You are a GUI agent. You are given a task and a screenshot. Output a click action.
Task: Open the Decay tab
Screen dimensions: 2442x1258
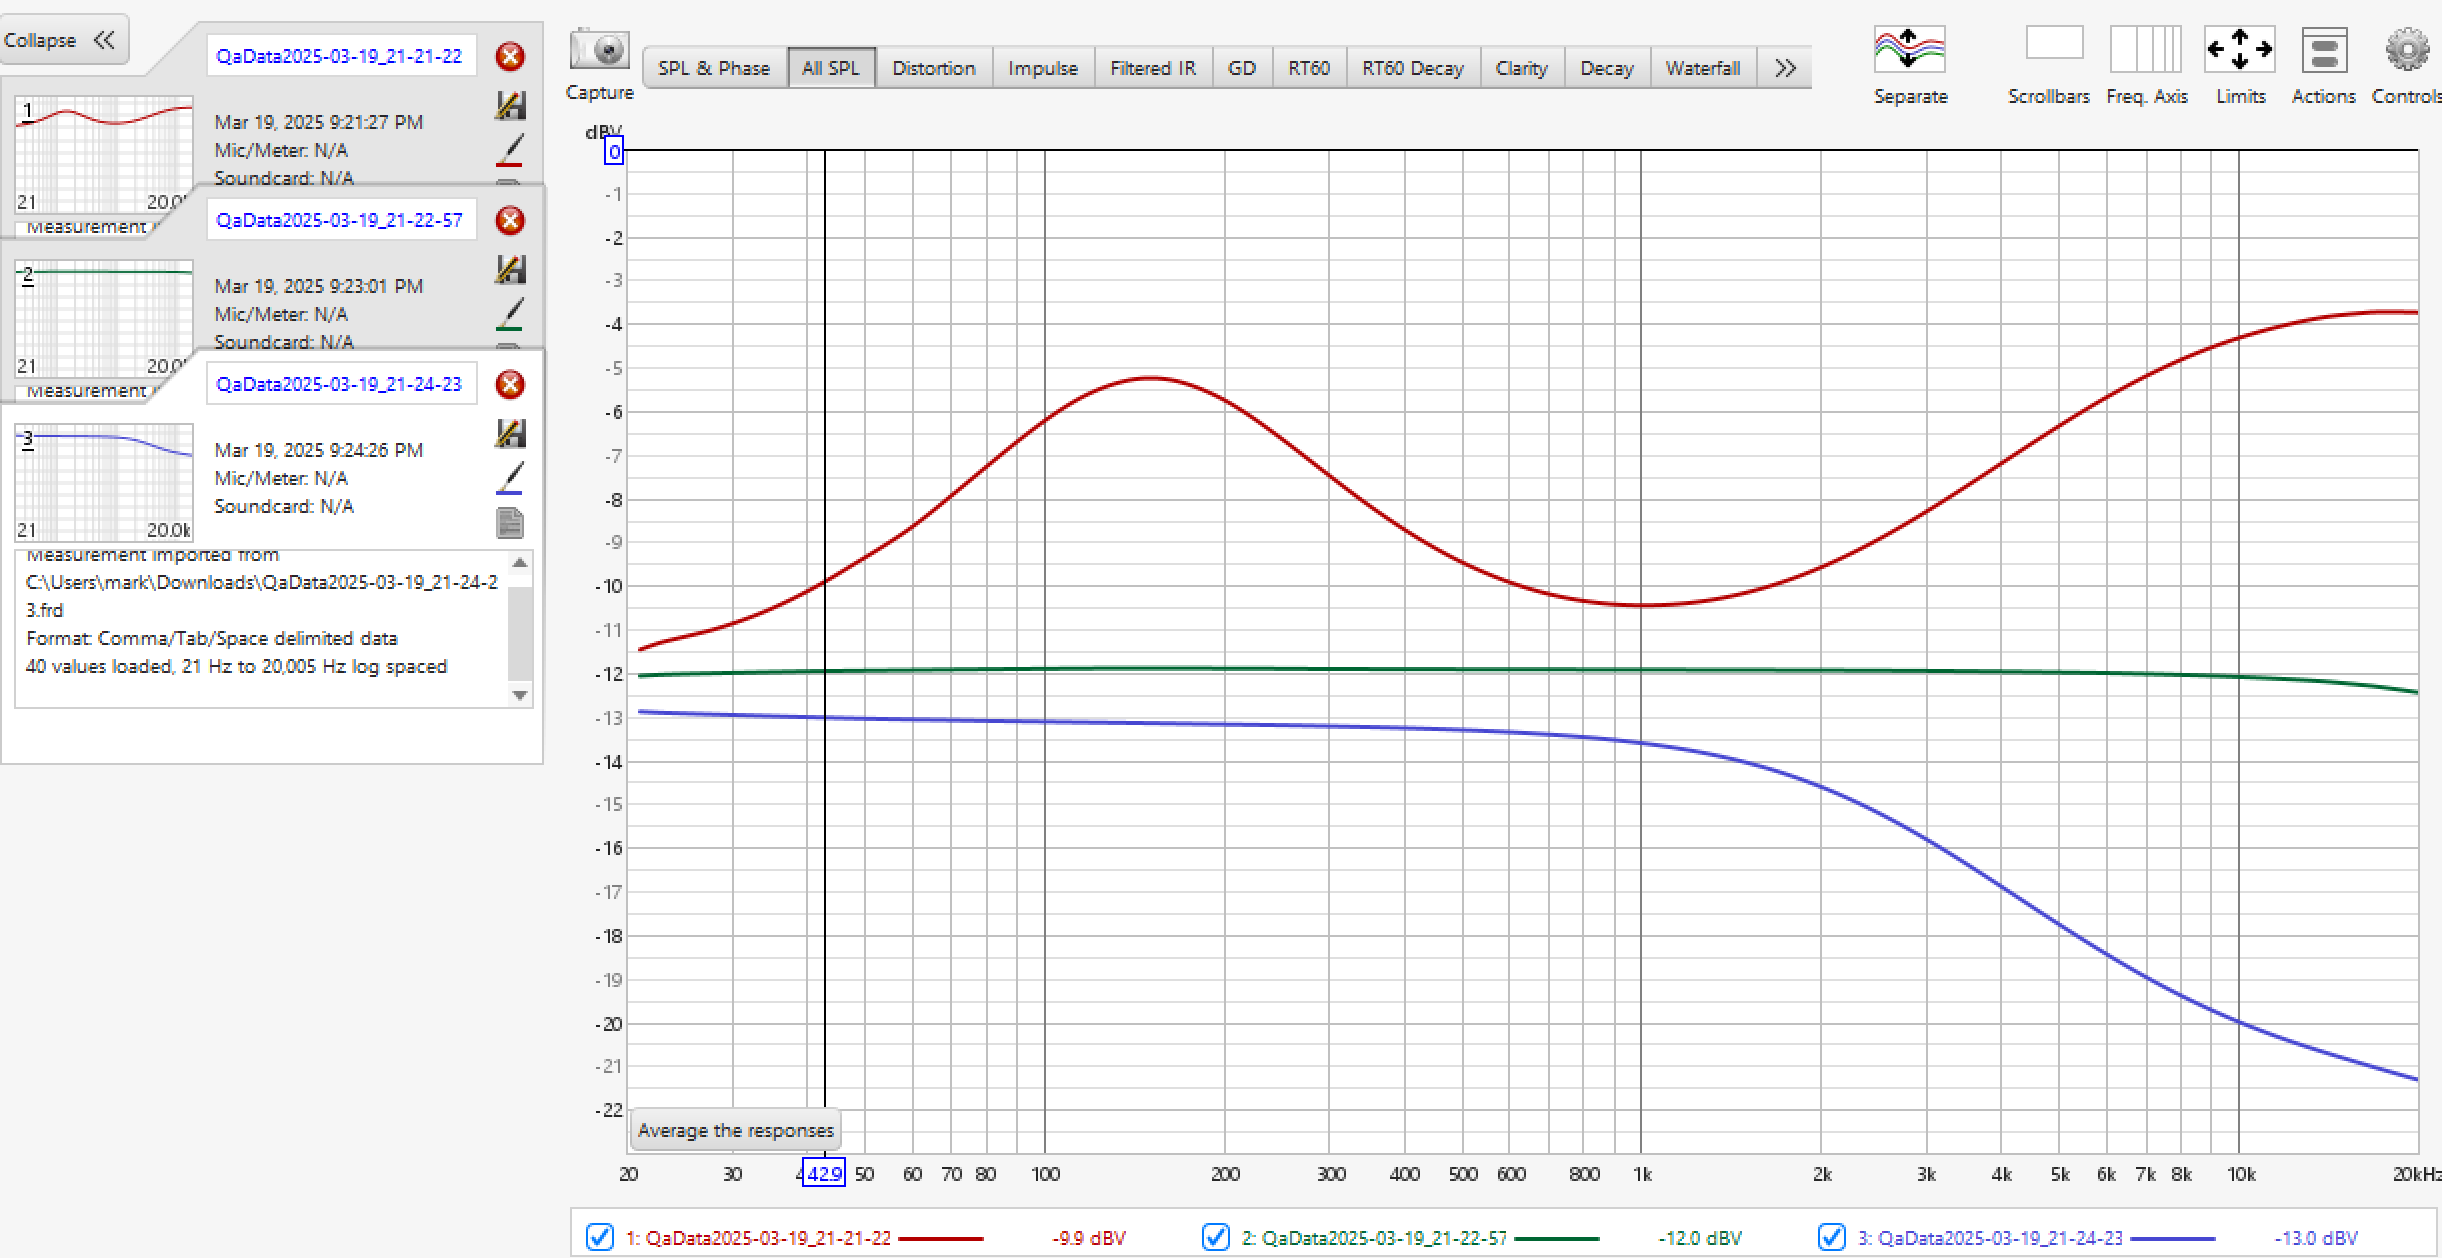click(1607, 68)
